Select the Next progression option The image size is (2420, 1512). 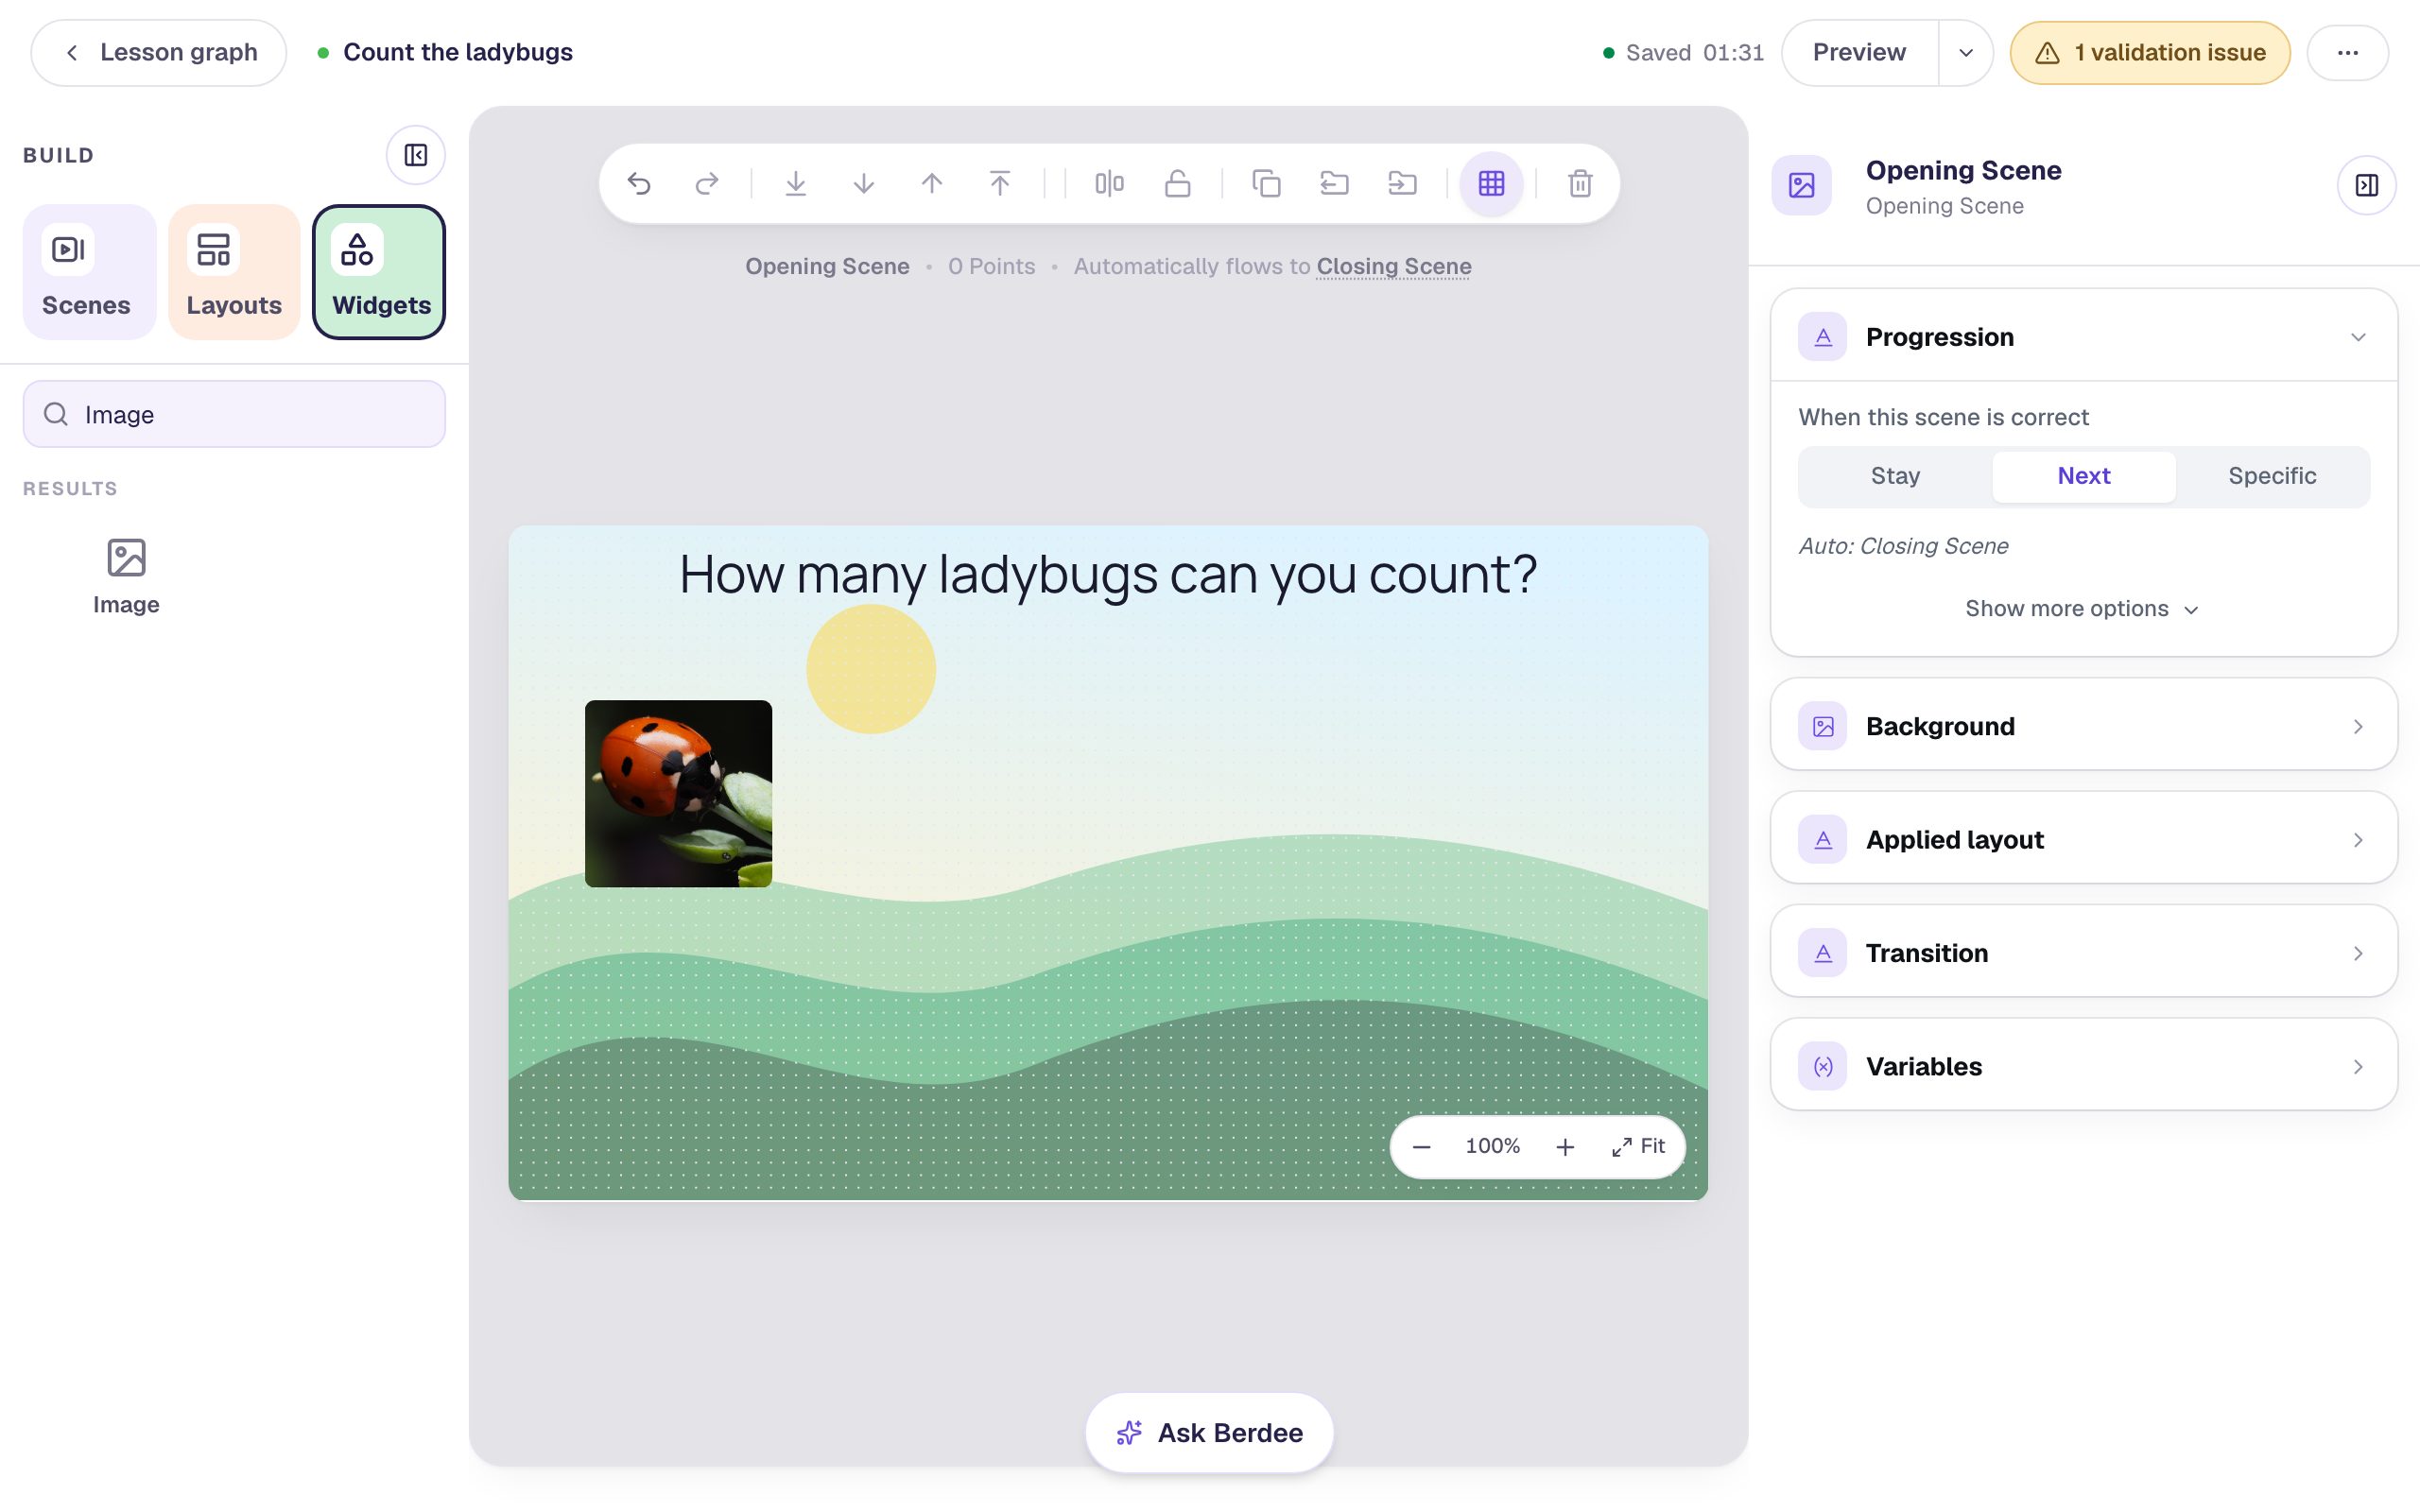pyautogui.click(x=2083, y=476)
